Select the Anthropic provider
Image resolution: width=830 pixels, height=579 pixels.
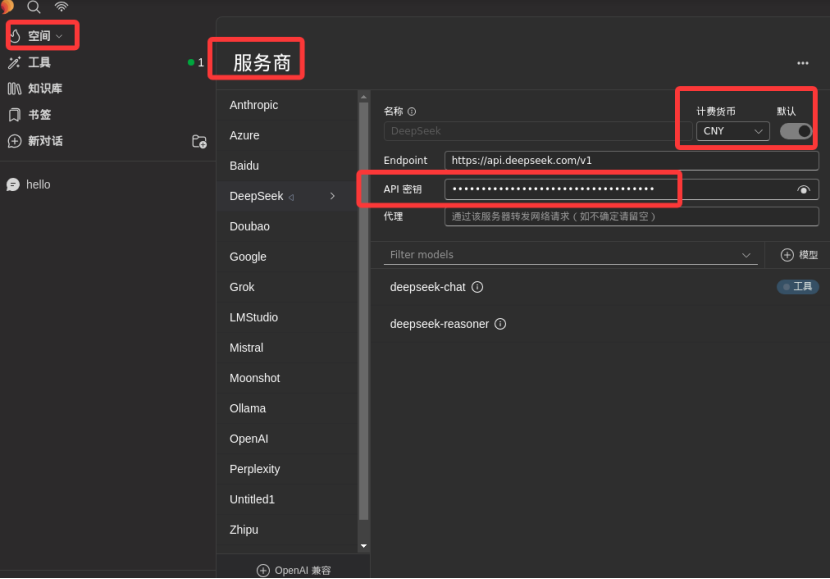pyautogui.click(x=287, y=105)
